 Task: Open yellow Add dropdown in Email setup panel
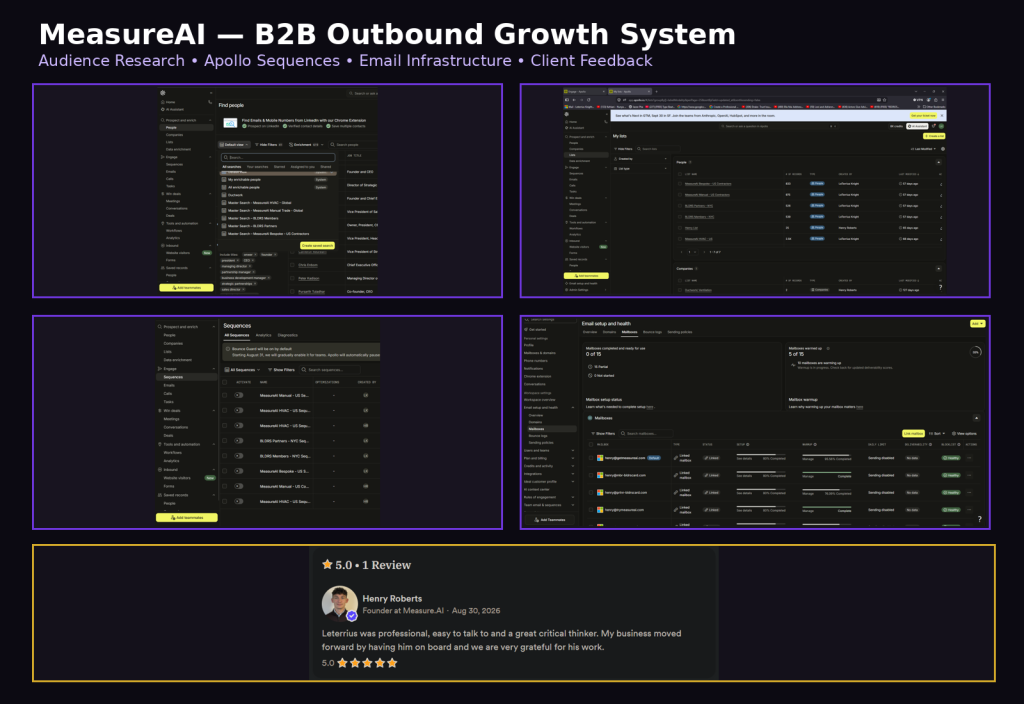[977, 324]
